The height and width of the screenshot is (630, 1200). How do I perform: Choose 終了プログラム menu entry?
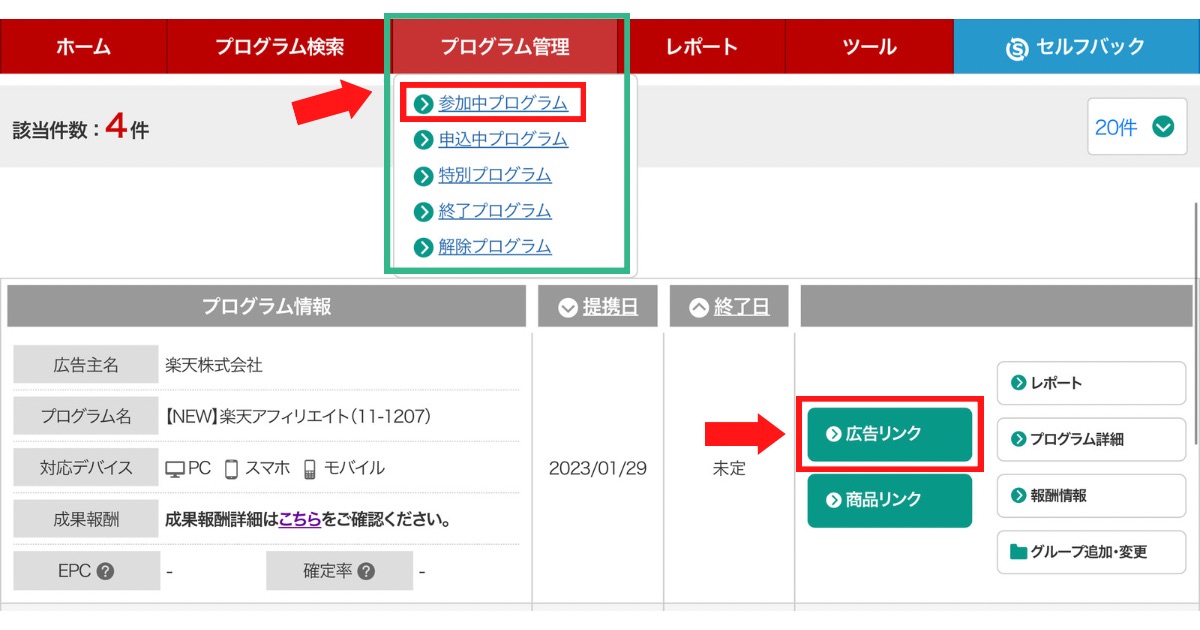(x=495, y=211)
